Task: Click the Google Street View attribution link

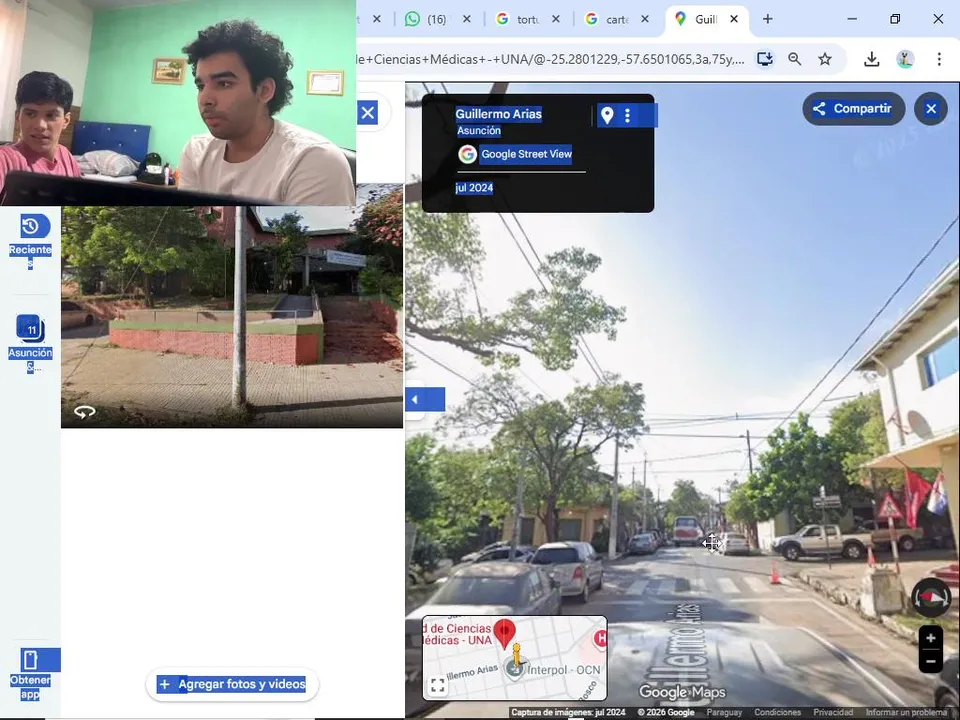Action: pyautogui.click(x=526, y=154)
